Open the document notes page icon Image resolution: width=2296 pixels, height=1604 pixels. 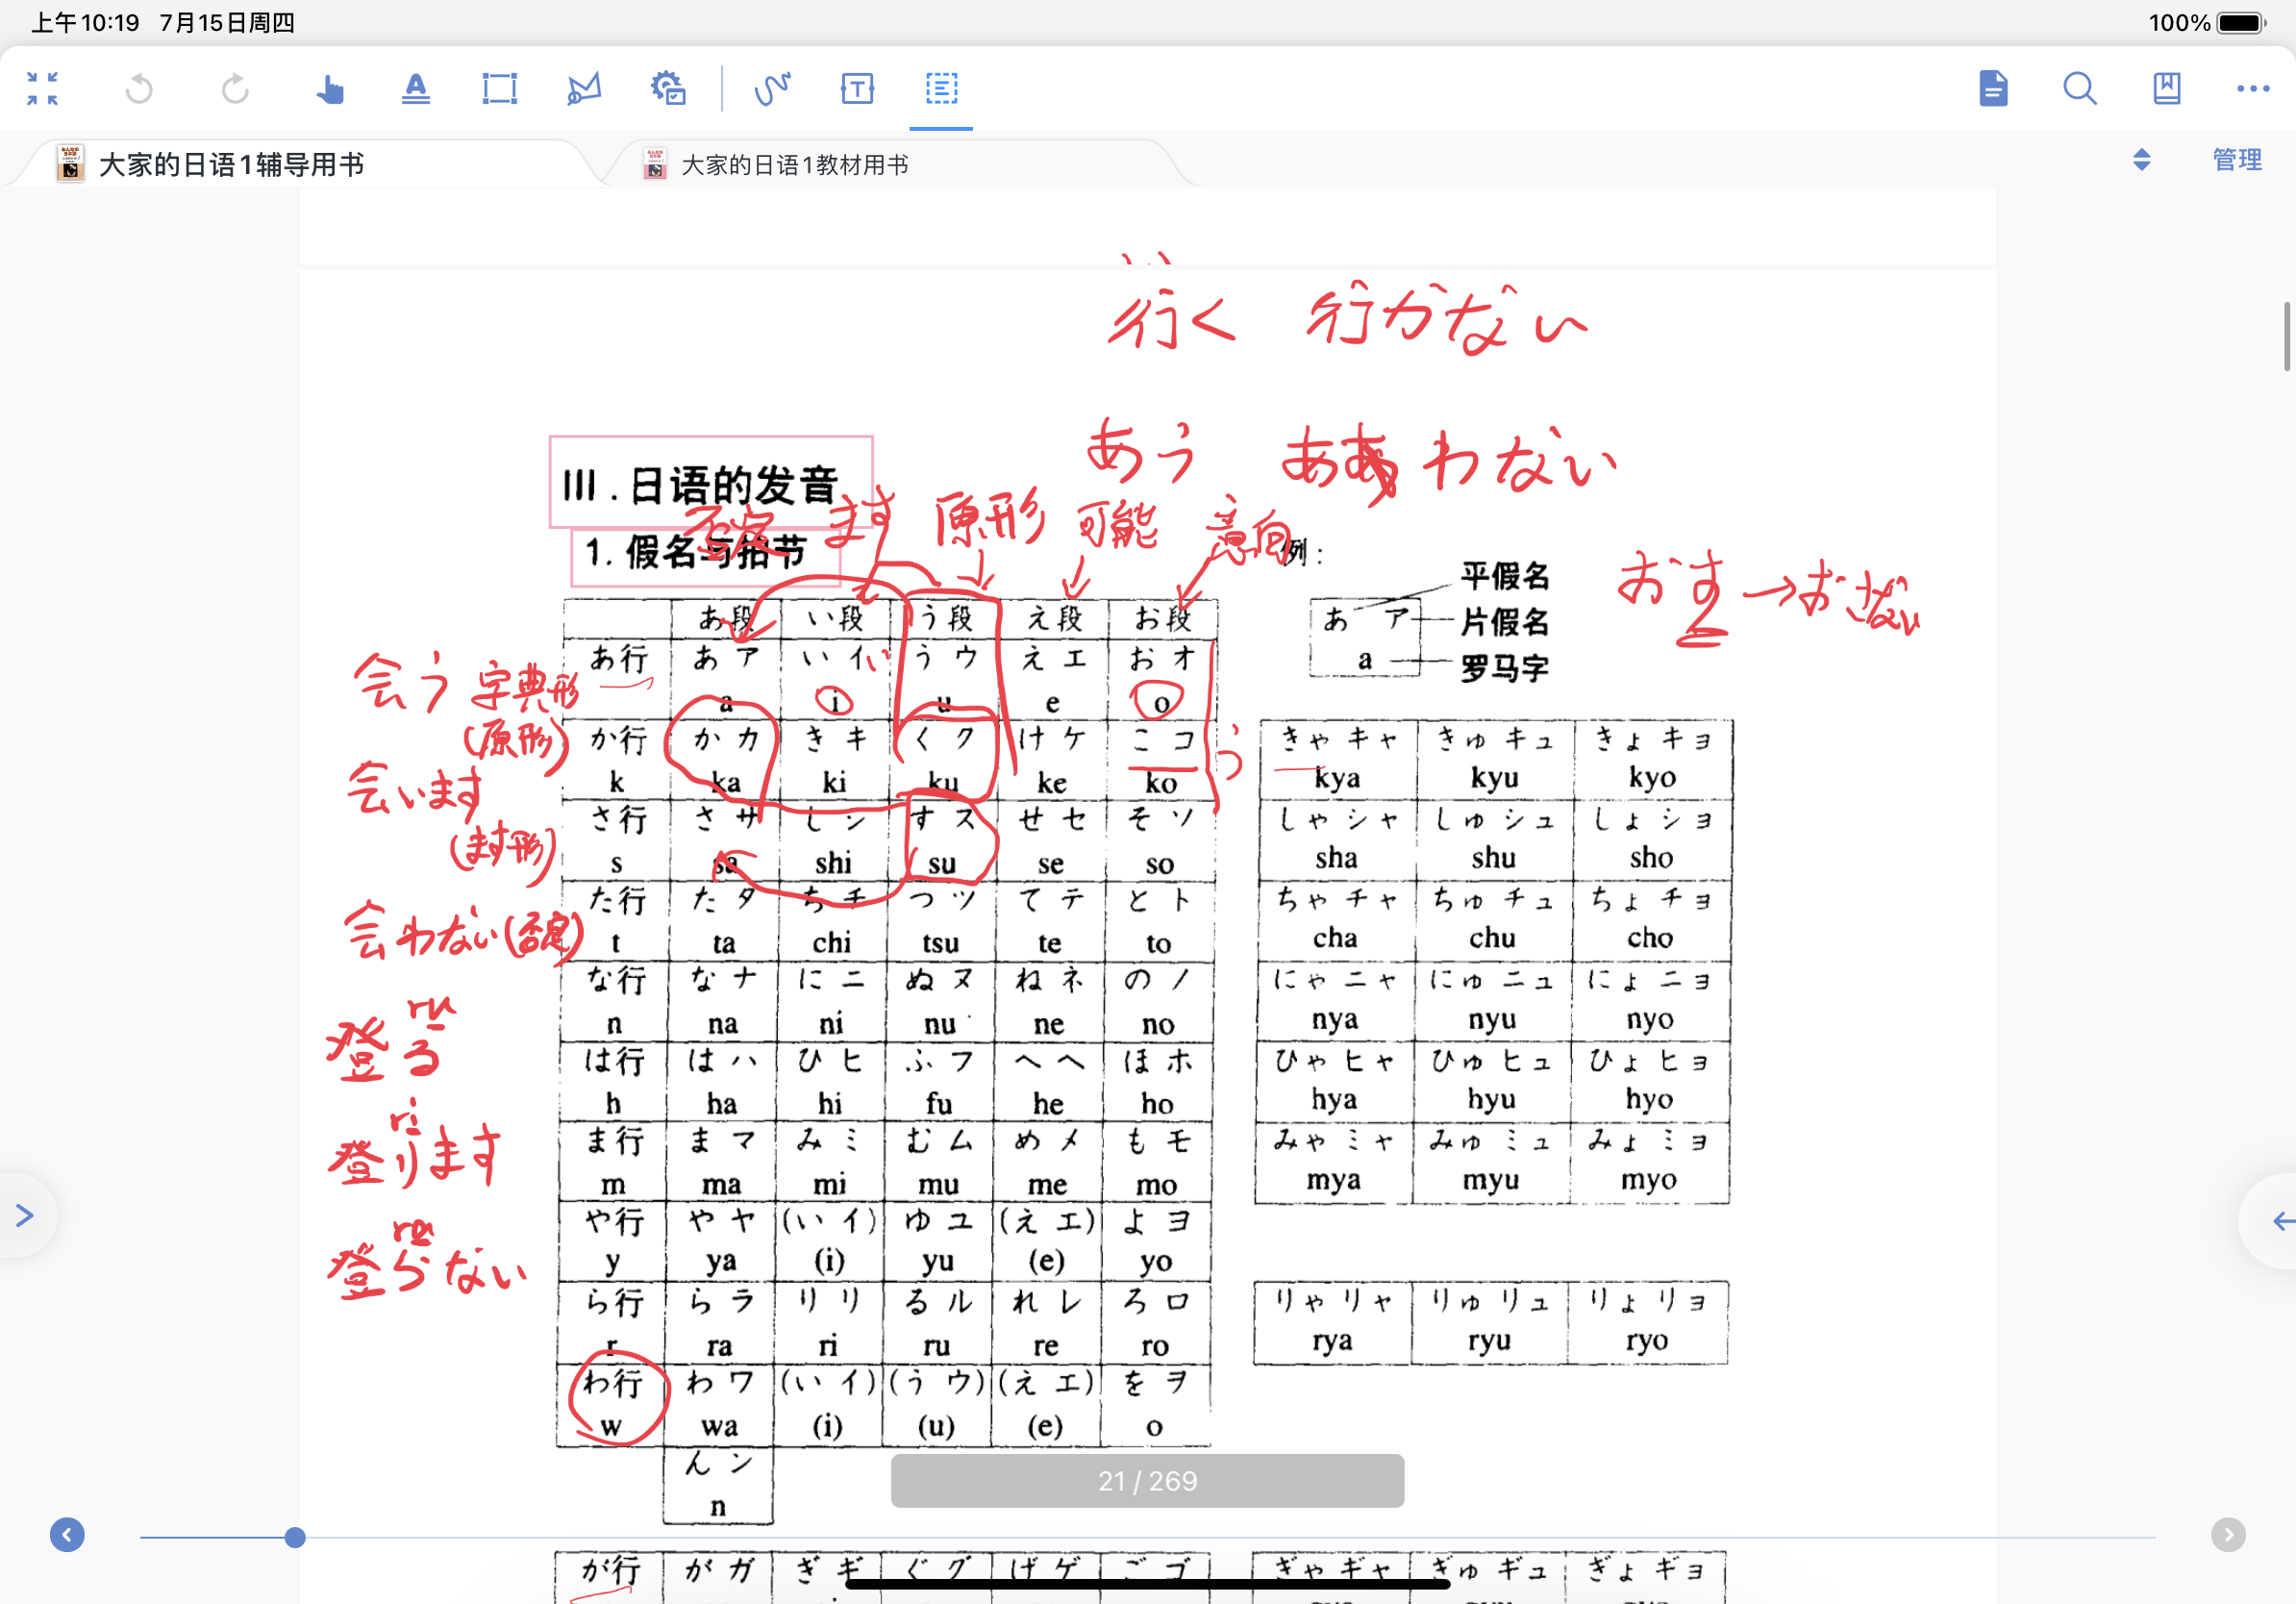pos(1993,88)
